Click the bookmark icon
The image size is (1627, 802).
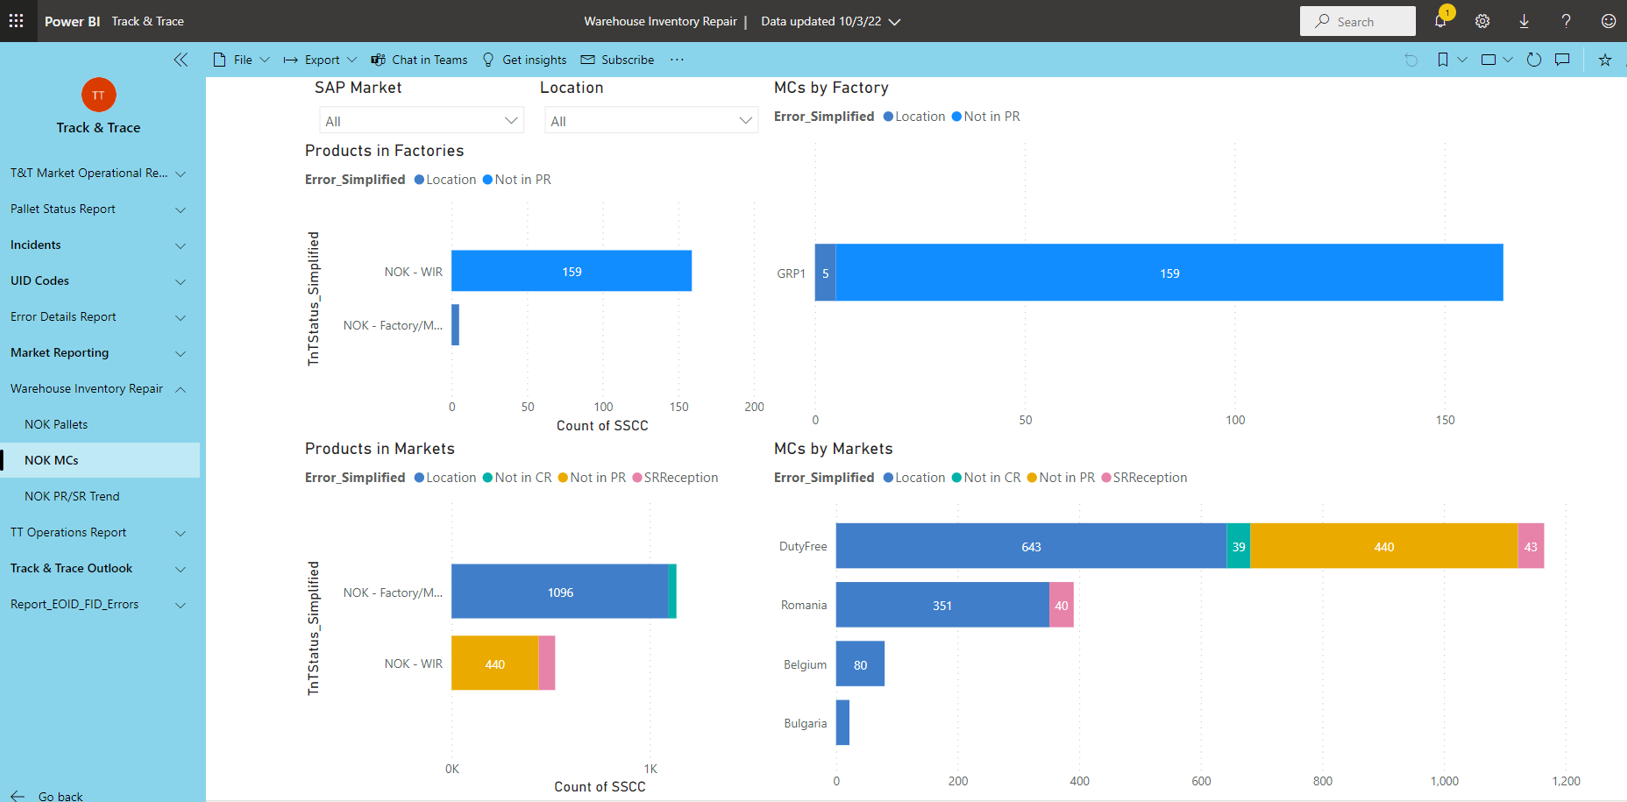tap(1442, 60)
